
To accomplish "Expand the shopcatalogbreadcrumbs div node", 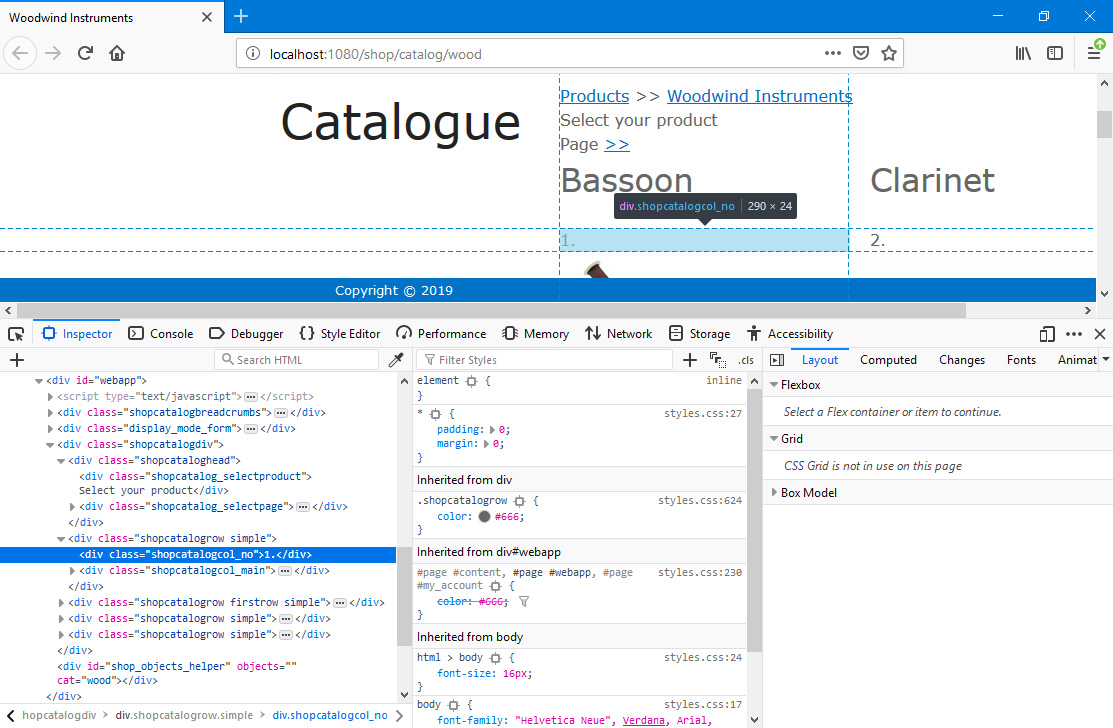I will (x=50, y=413).
